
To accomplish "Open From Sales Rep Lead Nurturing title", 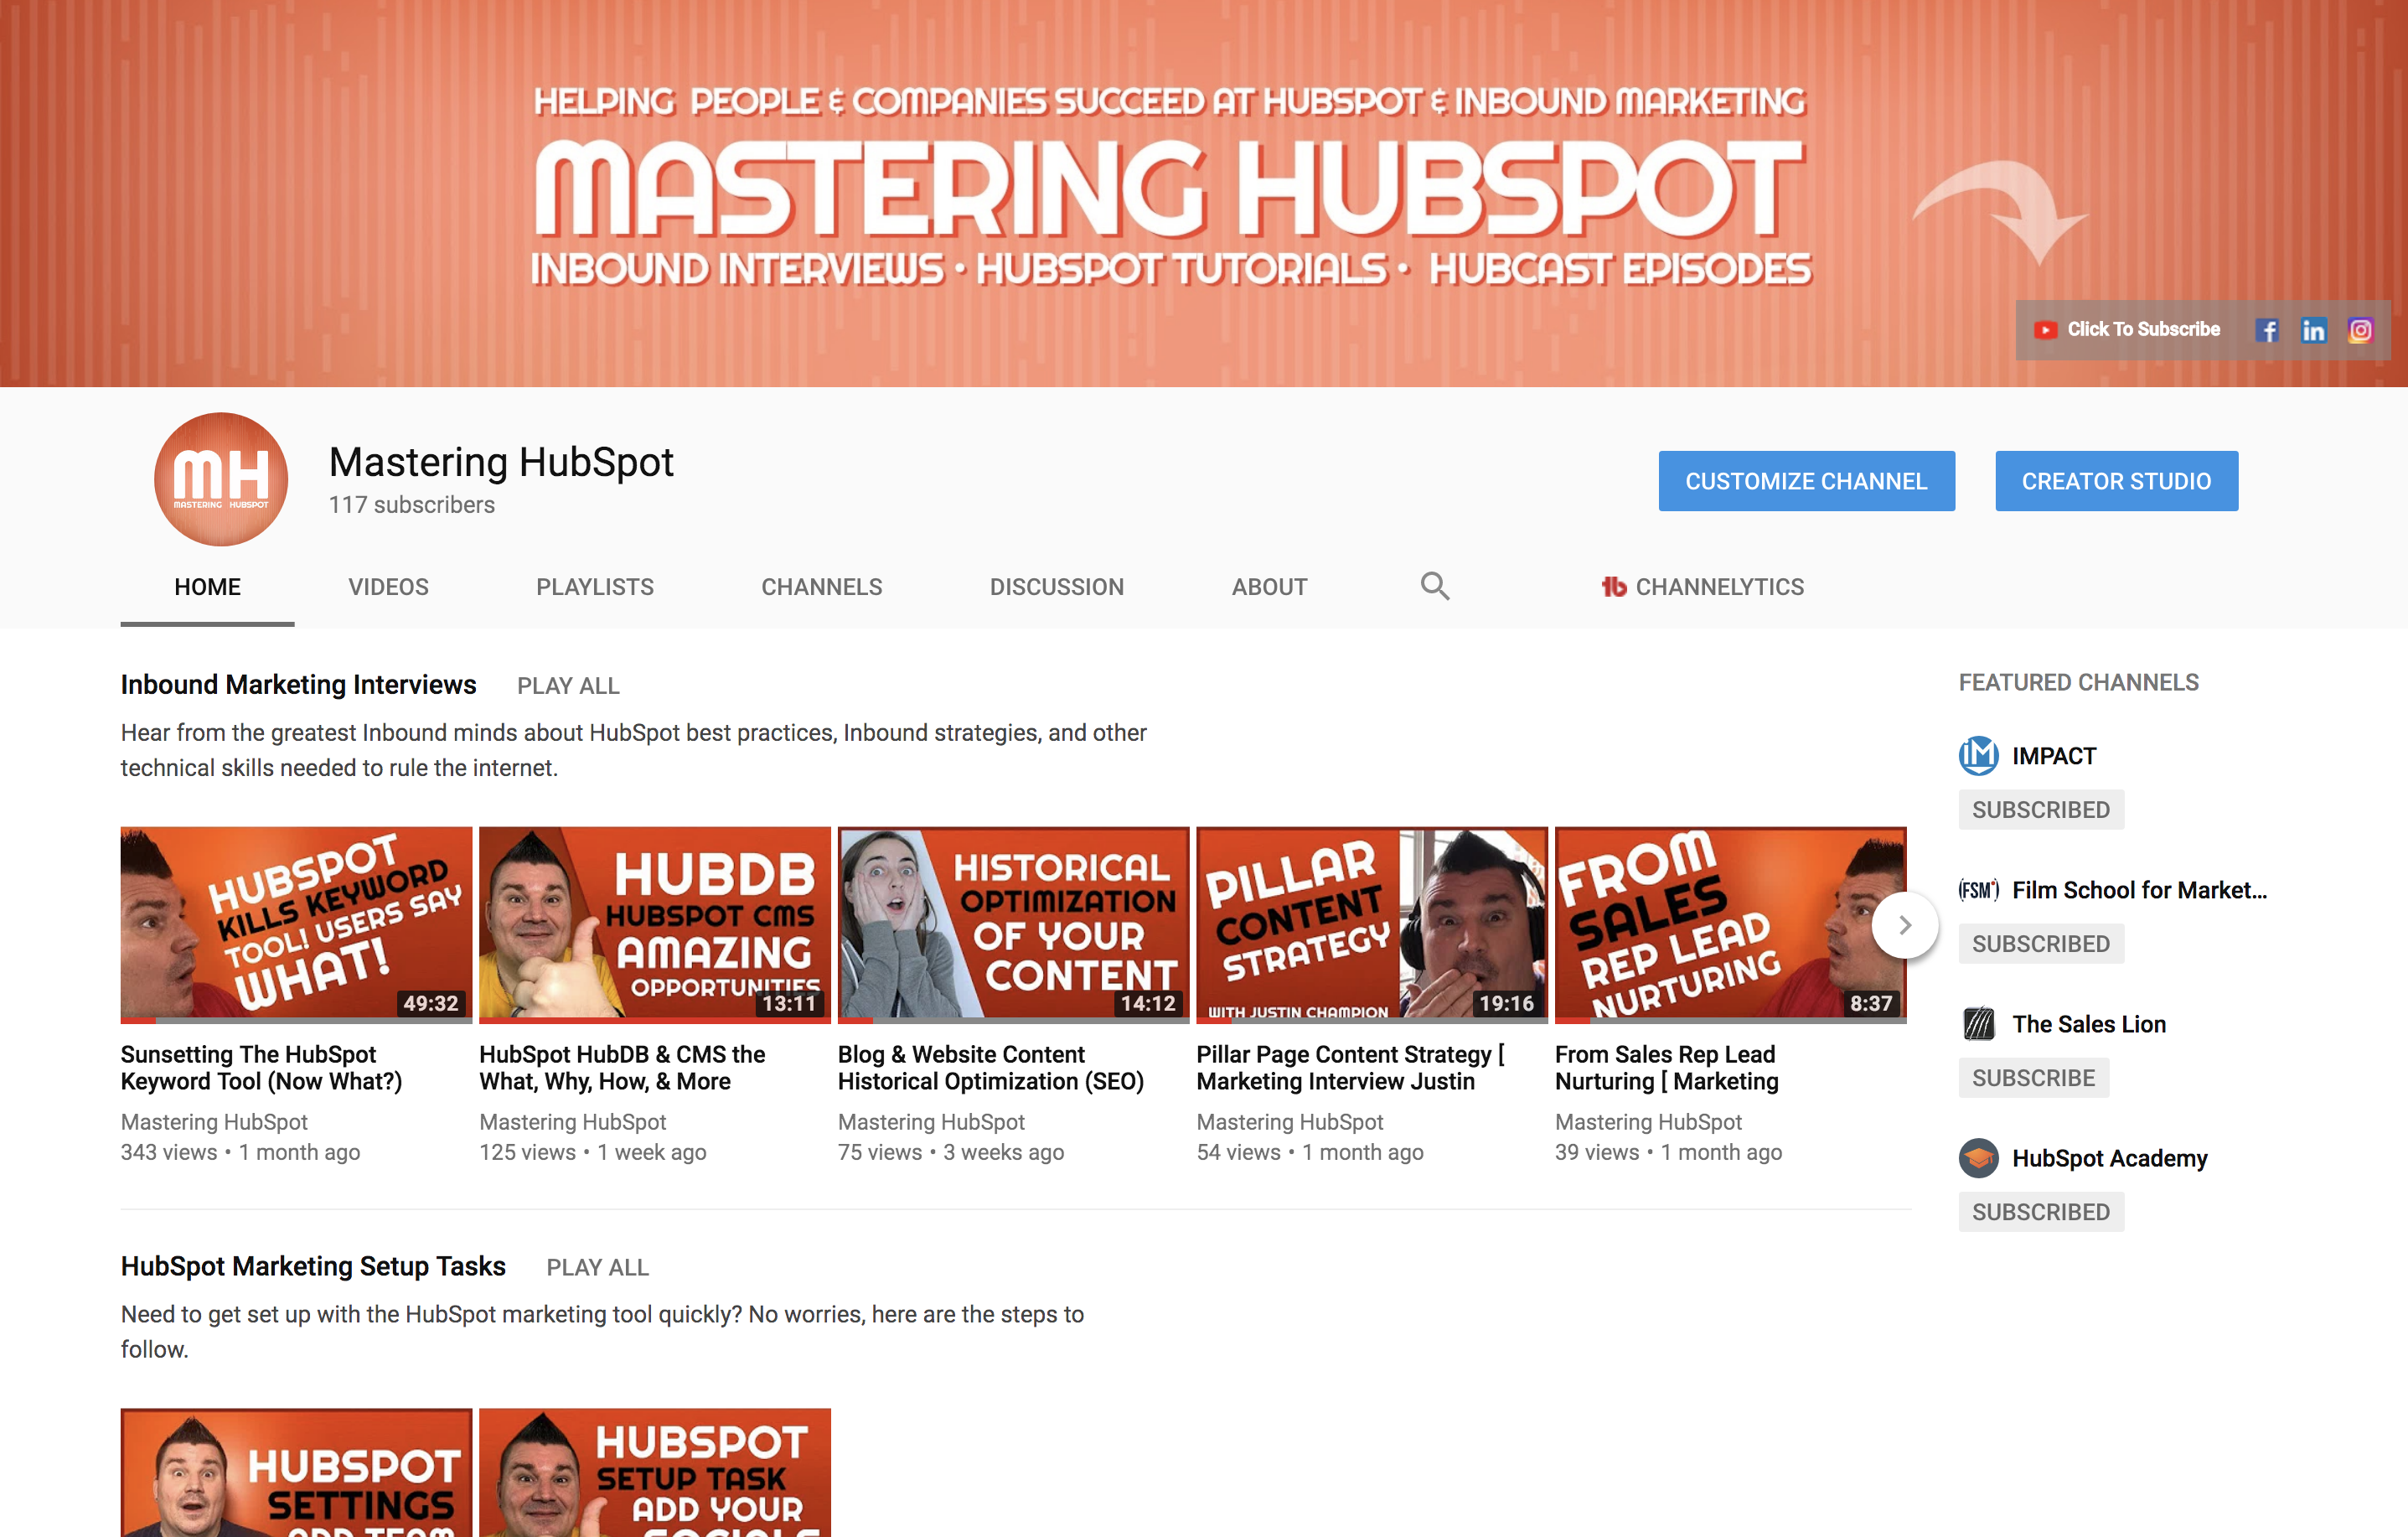I will pos(1666,1067).
